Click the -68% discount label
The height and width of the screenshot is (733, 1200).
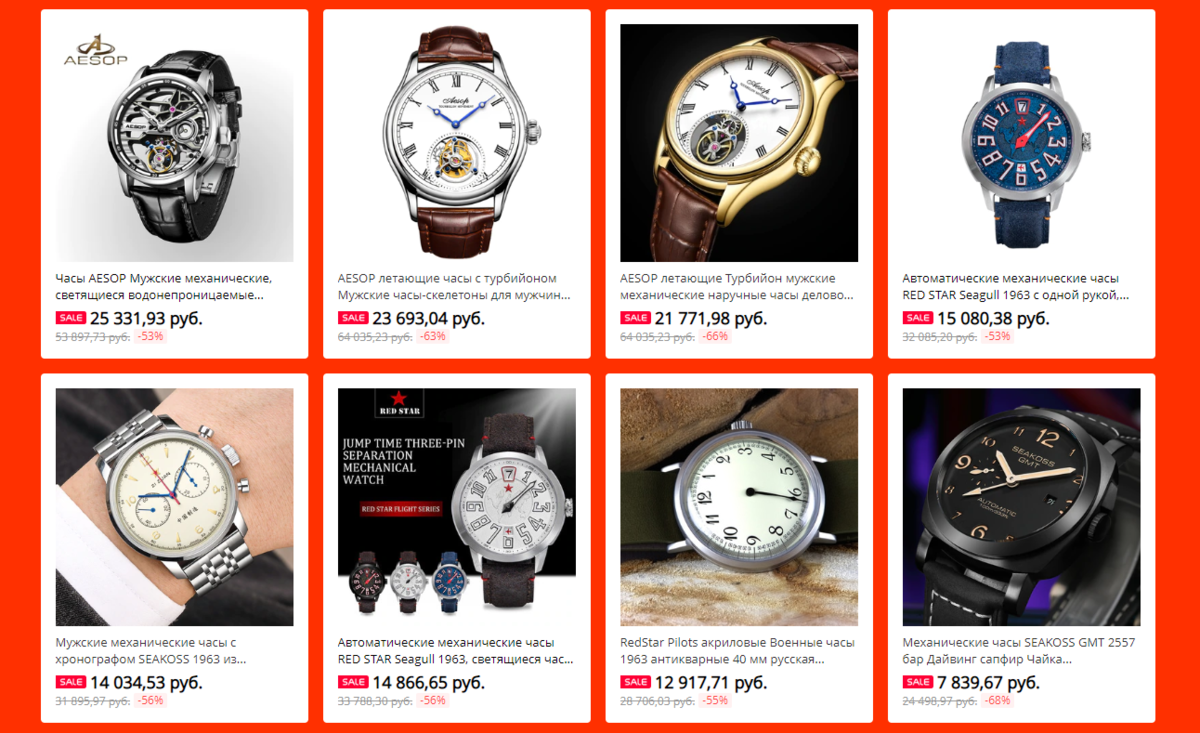coord(997,701)
